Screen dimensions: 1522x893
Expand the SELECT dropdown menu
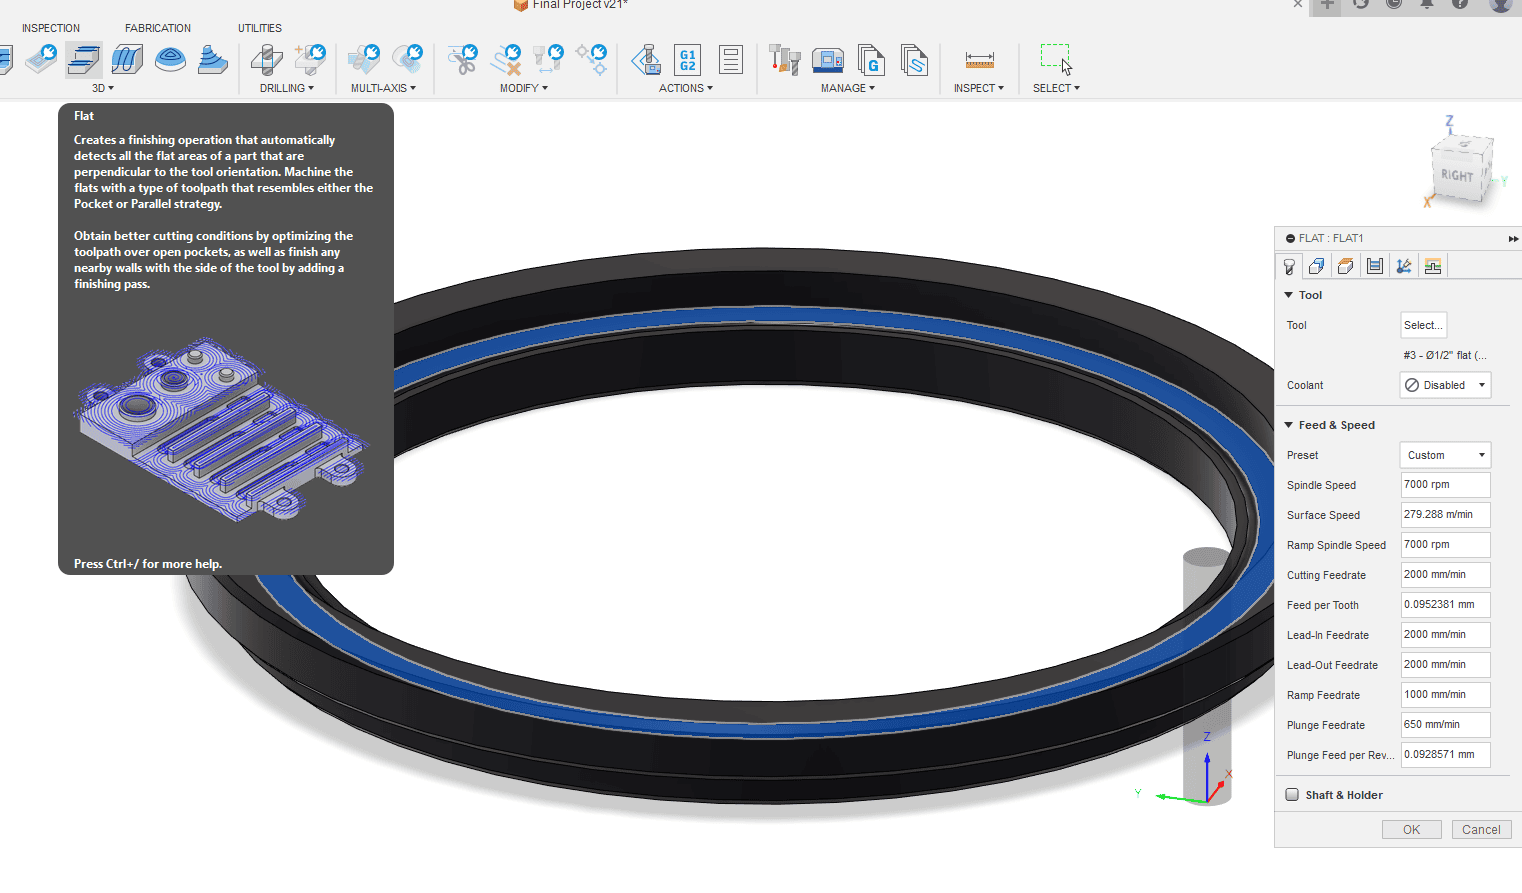tap(1056, 88)
